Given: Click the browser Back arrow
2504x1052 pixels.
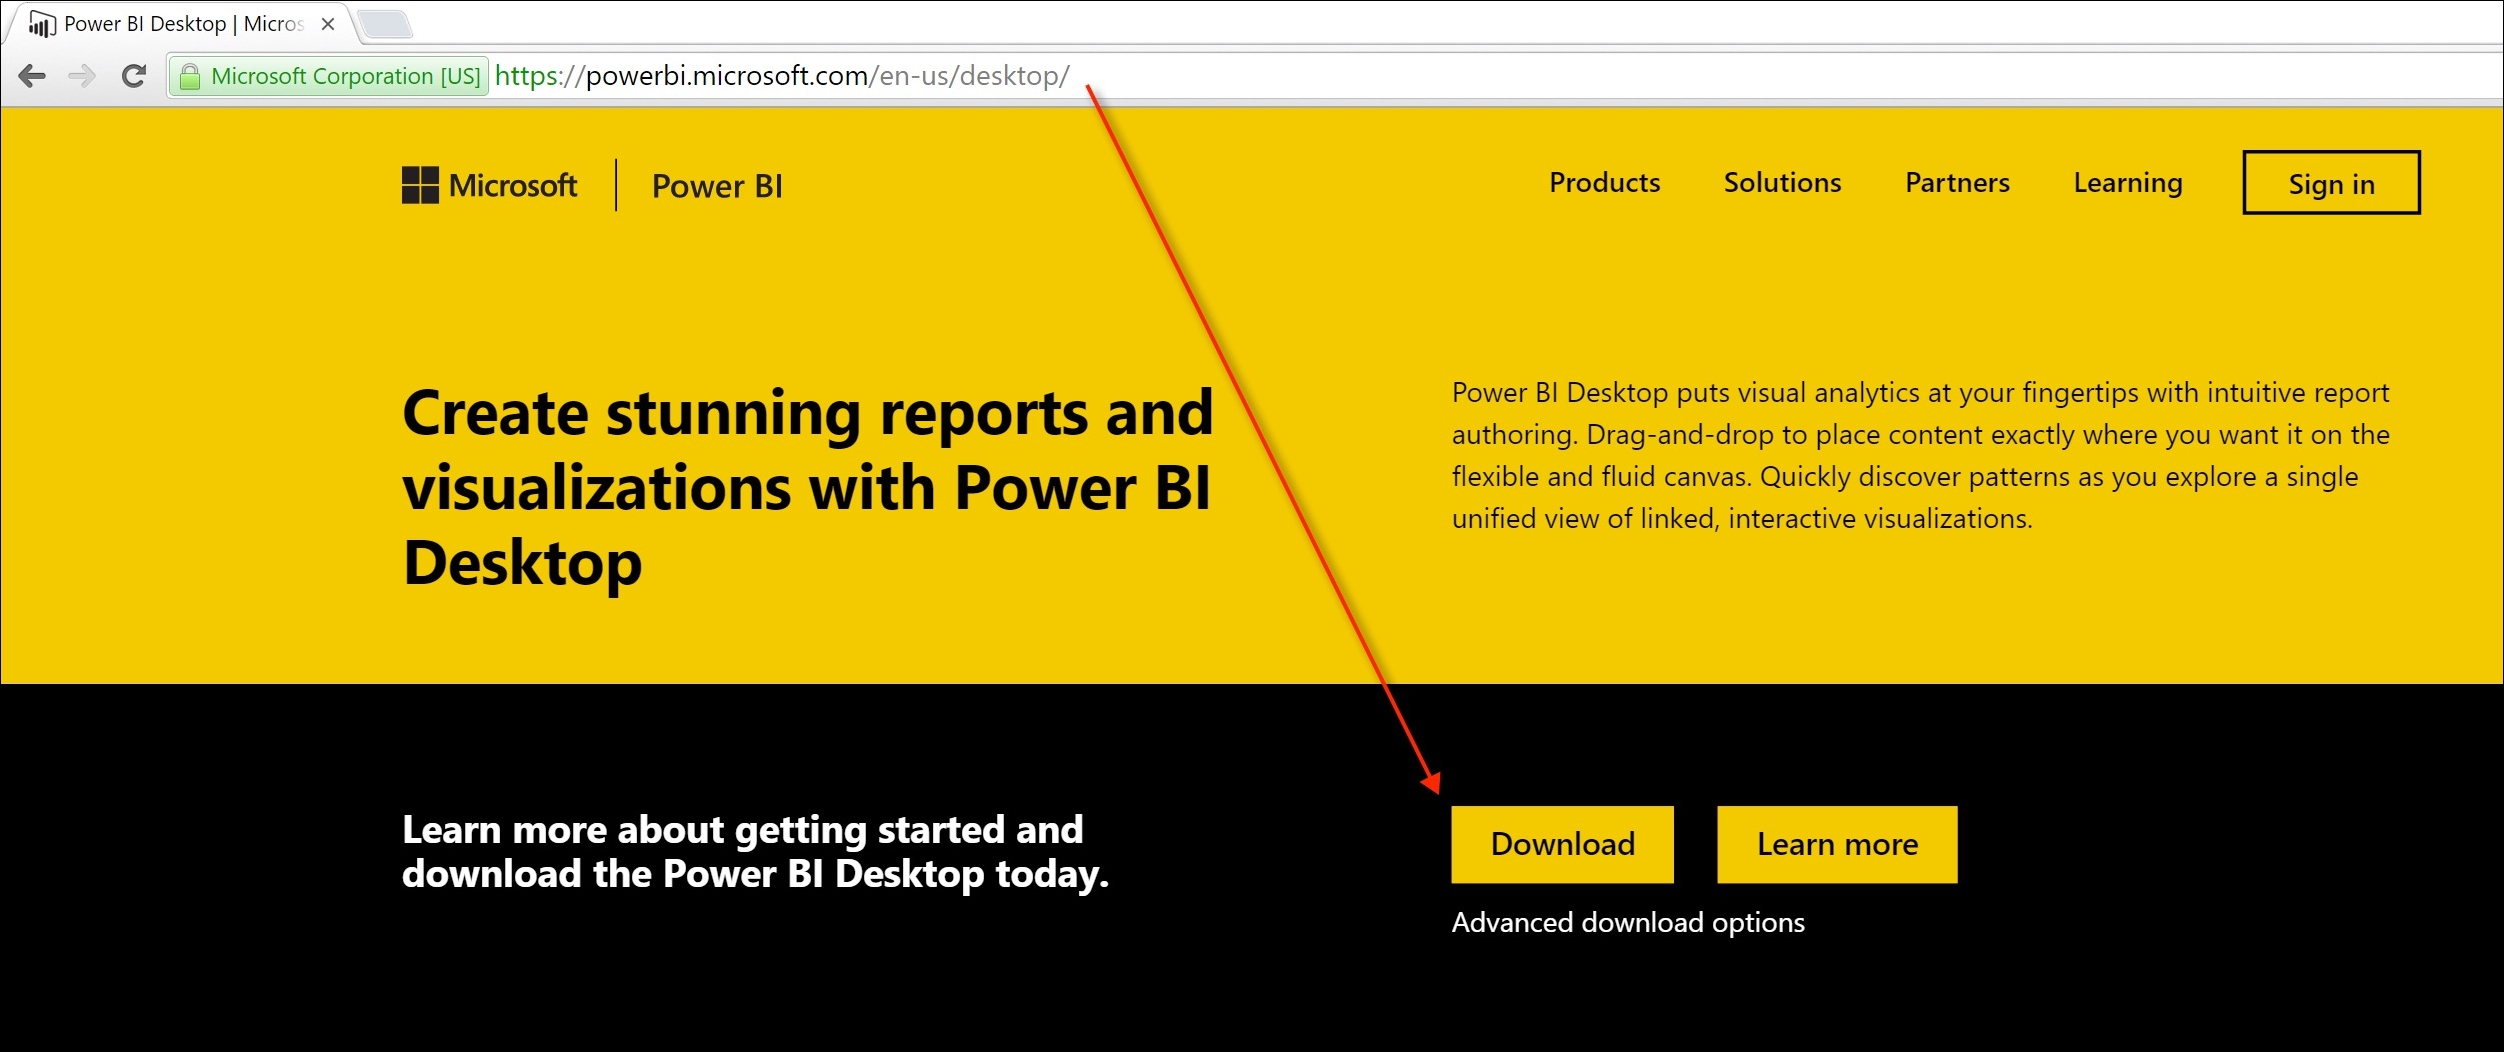Looking at the screenshot, I should [x=32, y=76].
